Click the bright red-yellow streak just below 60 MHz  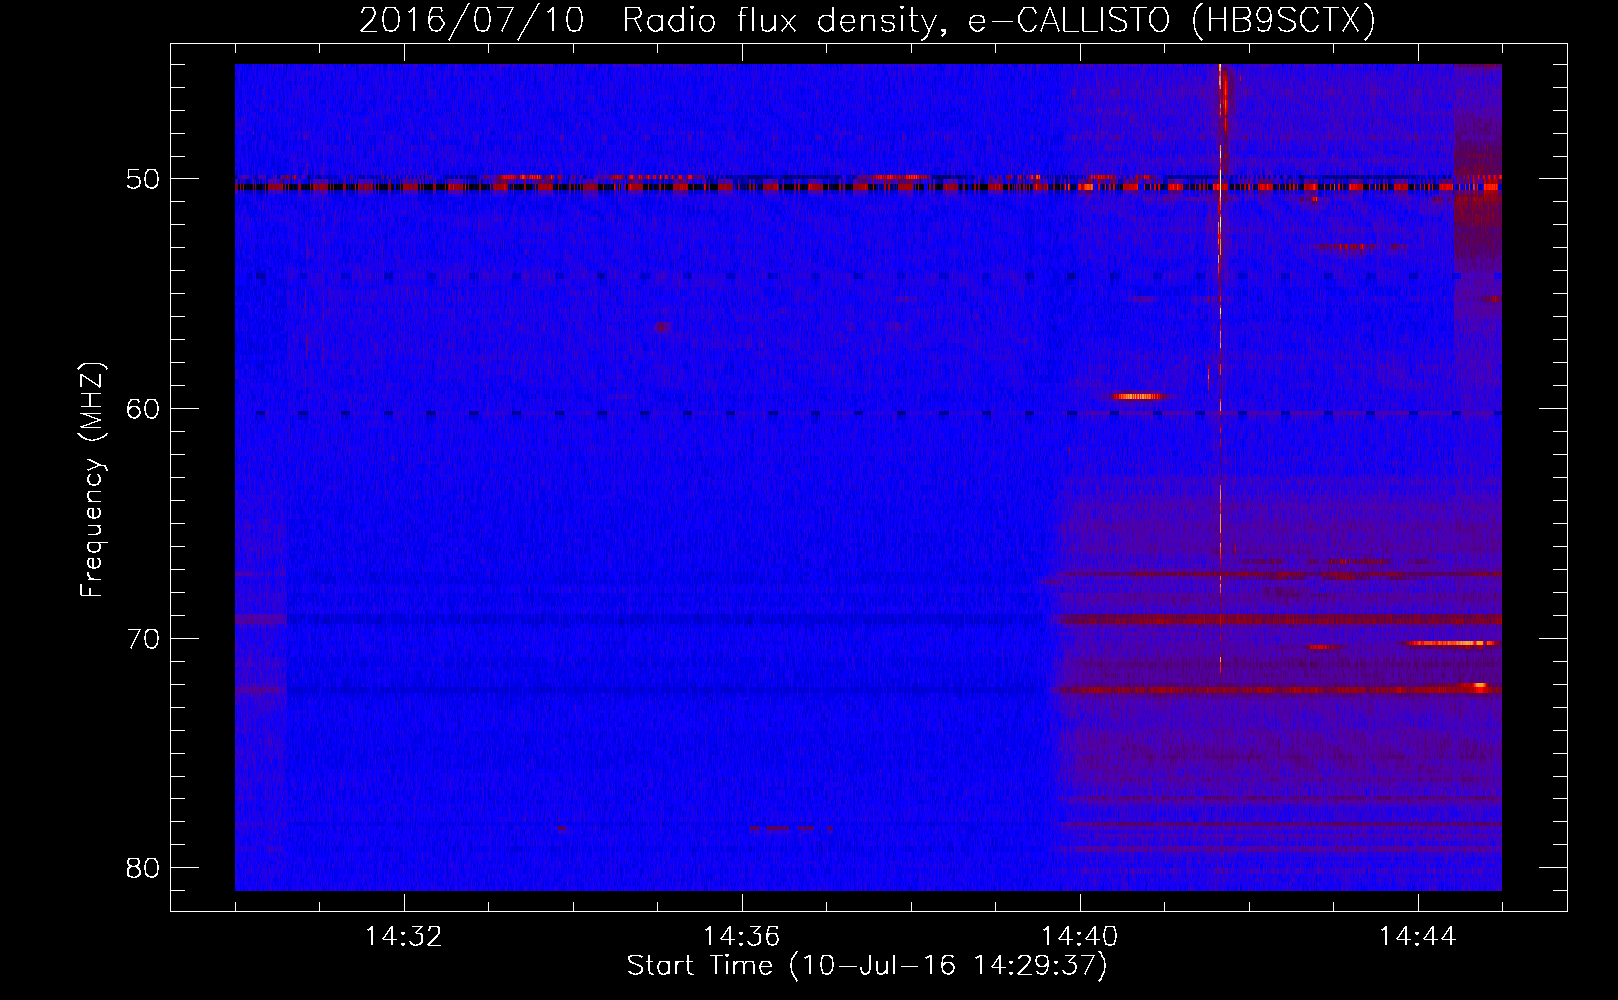1138,396
